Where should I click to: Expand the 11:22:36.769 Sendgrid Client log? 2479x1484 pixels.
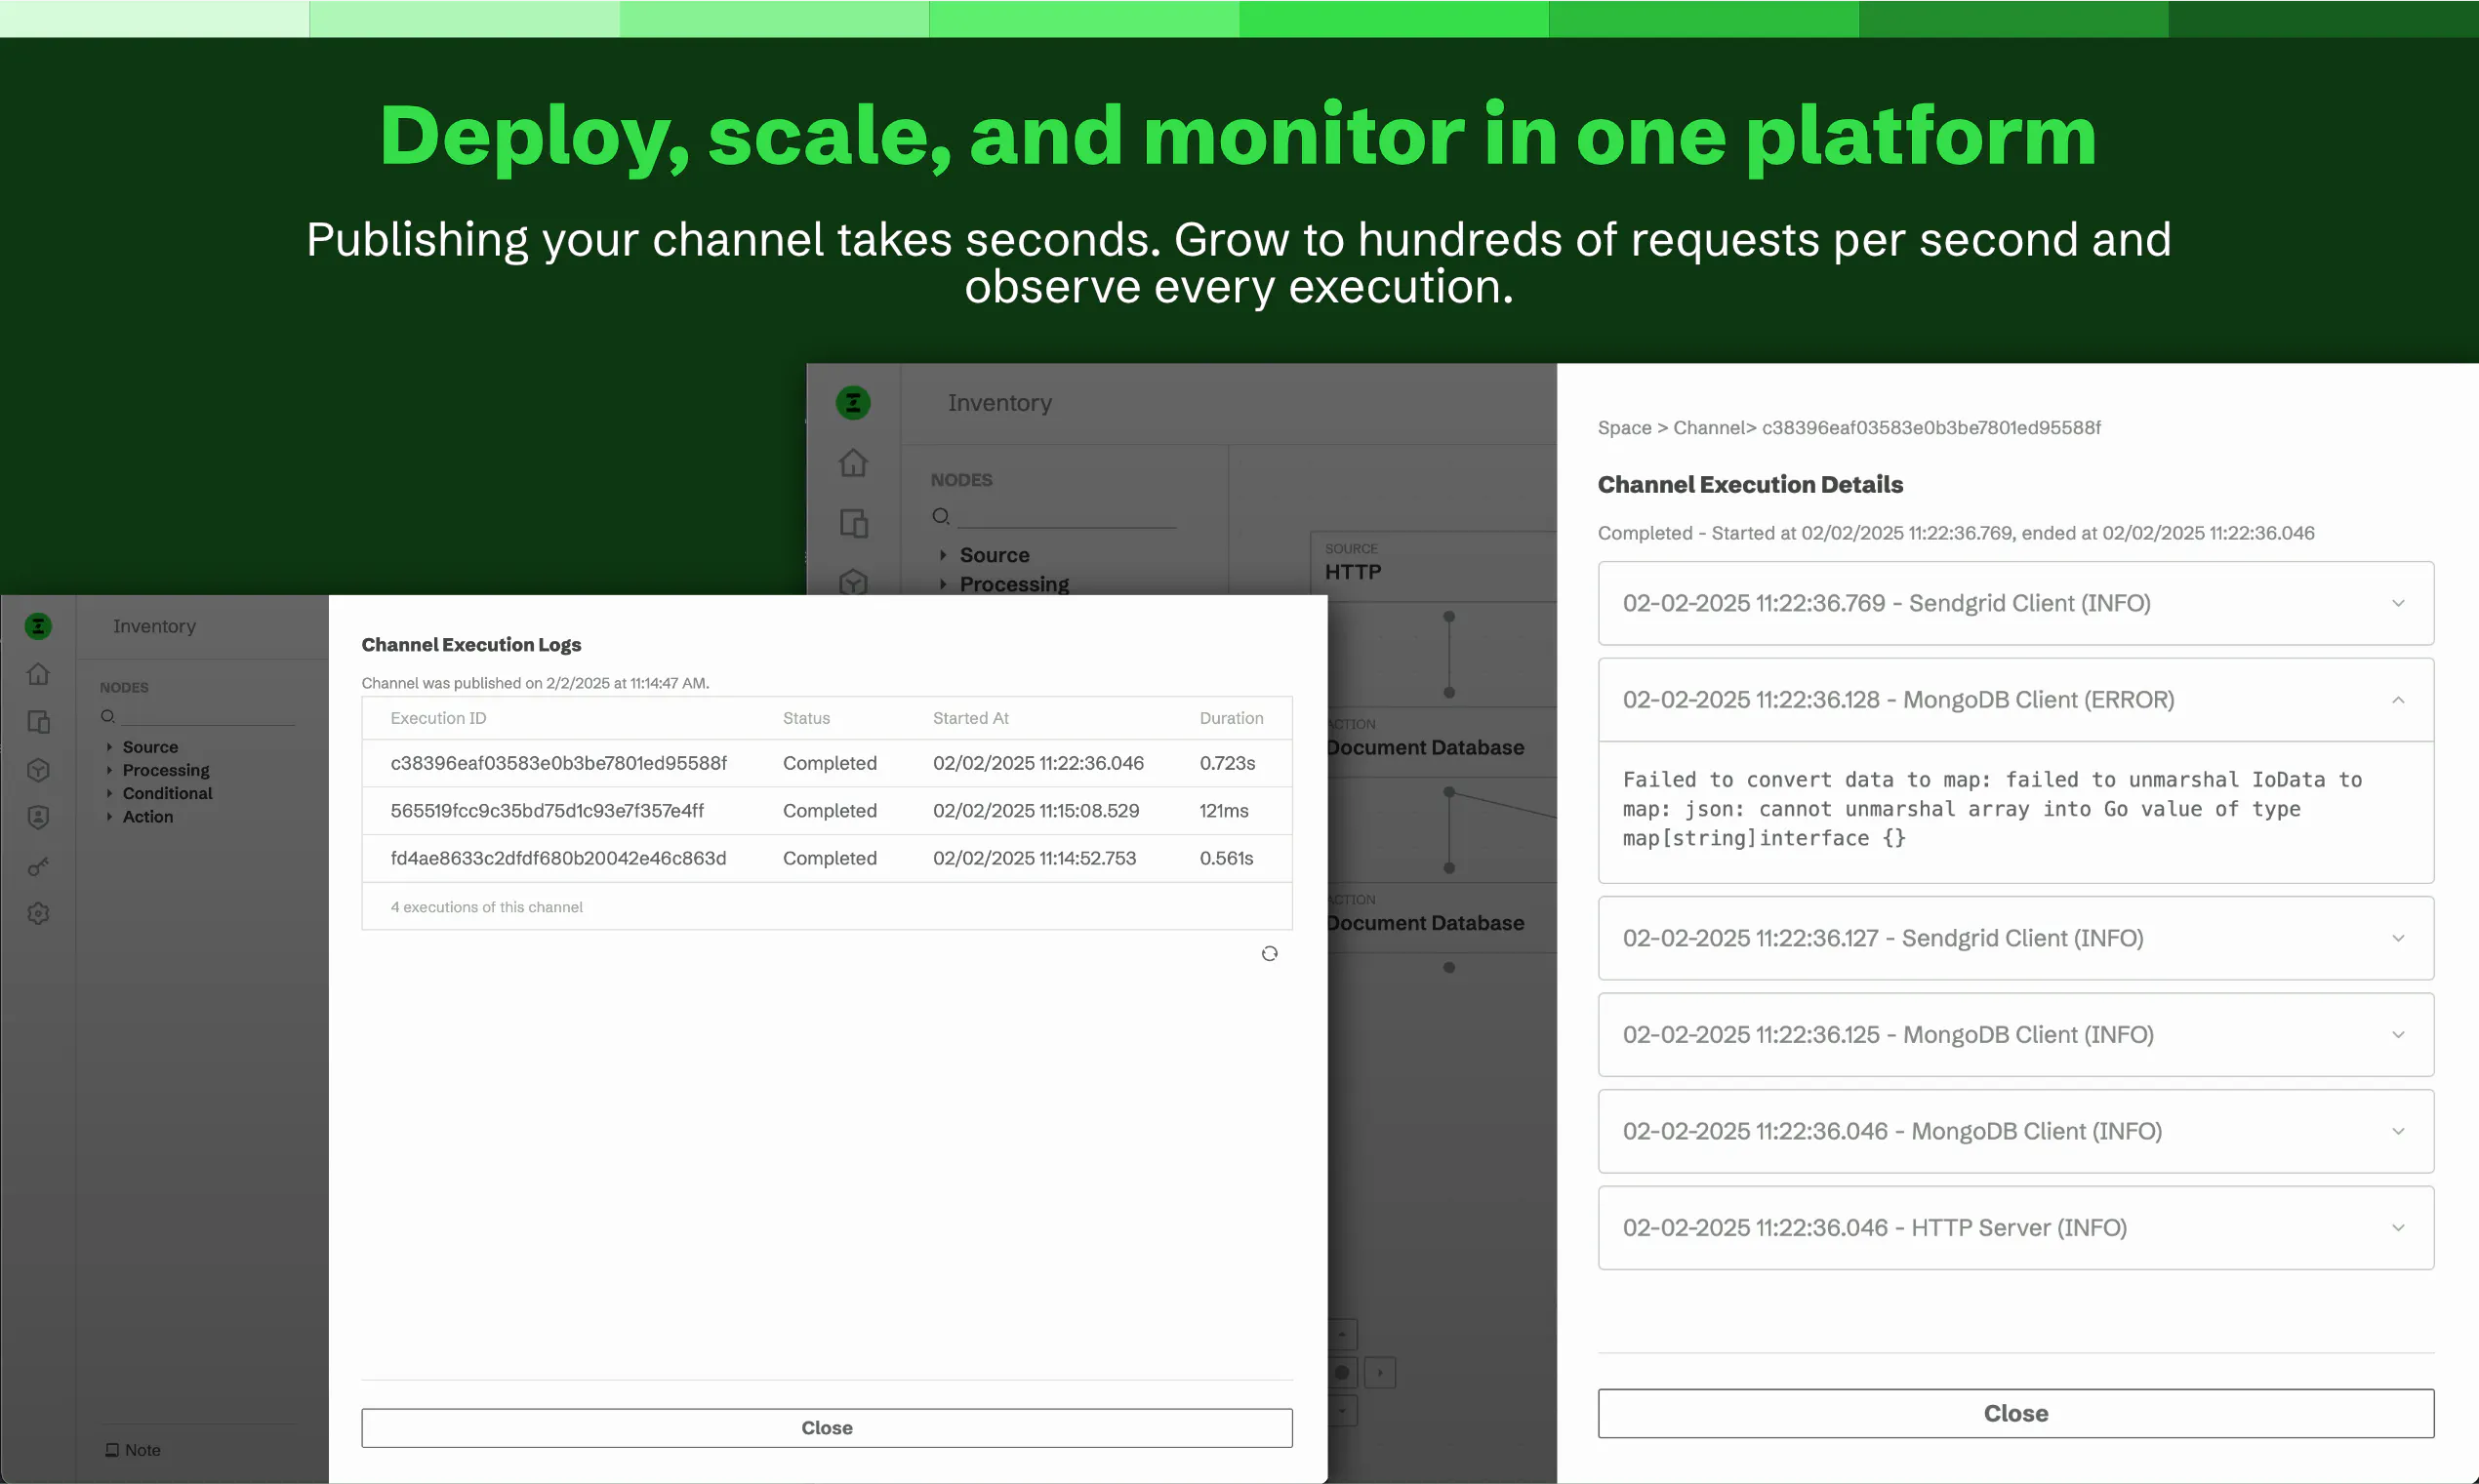point(2015,603)
